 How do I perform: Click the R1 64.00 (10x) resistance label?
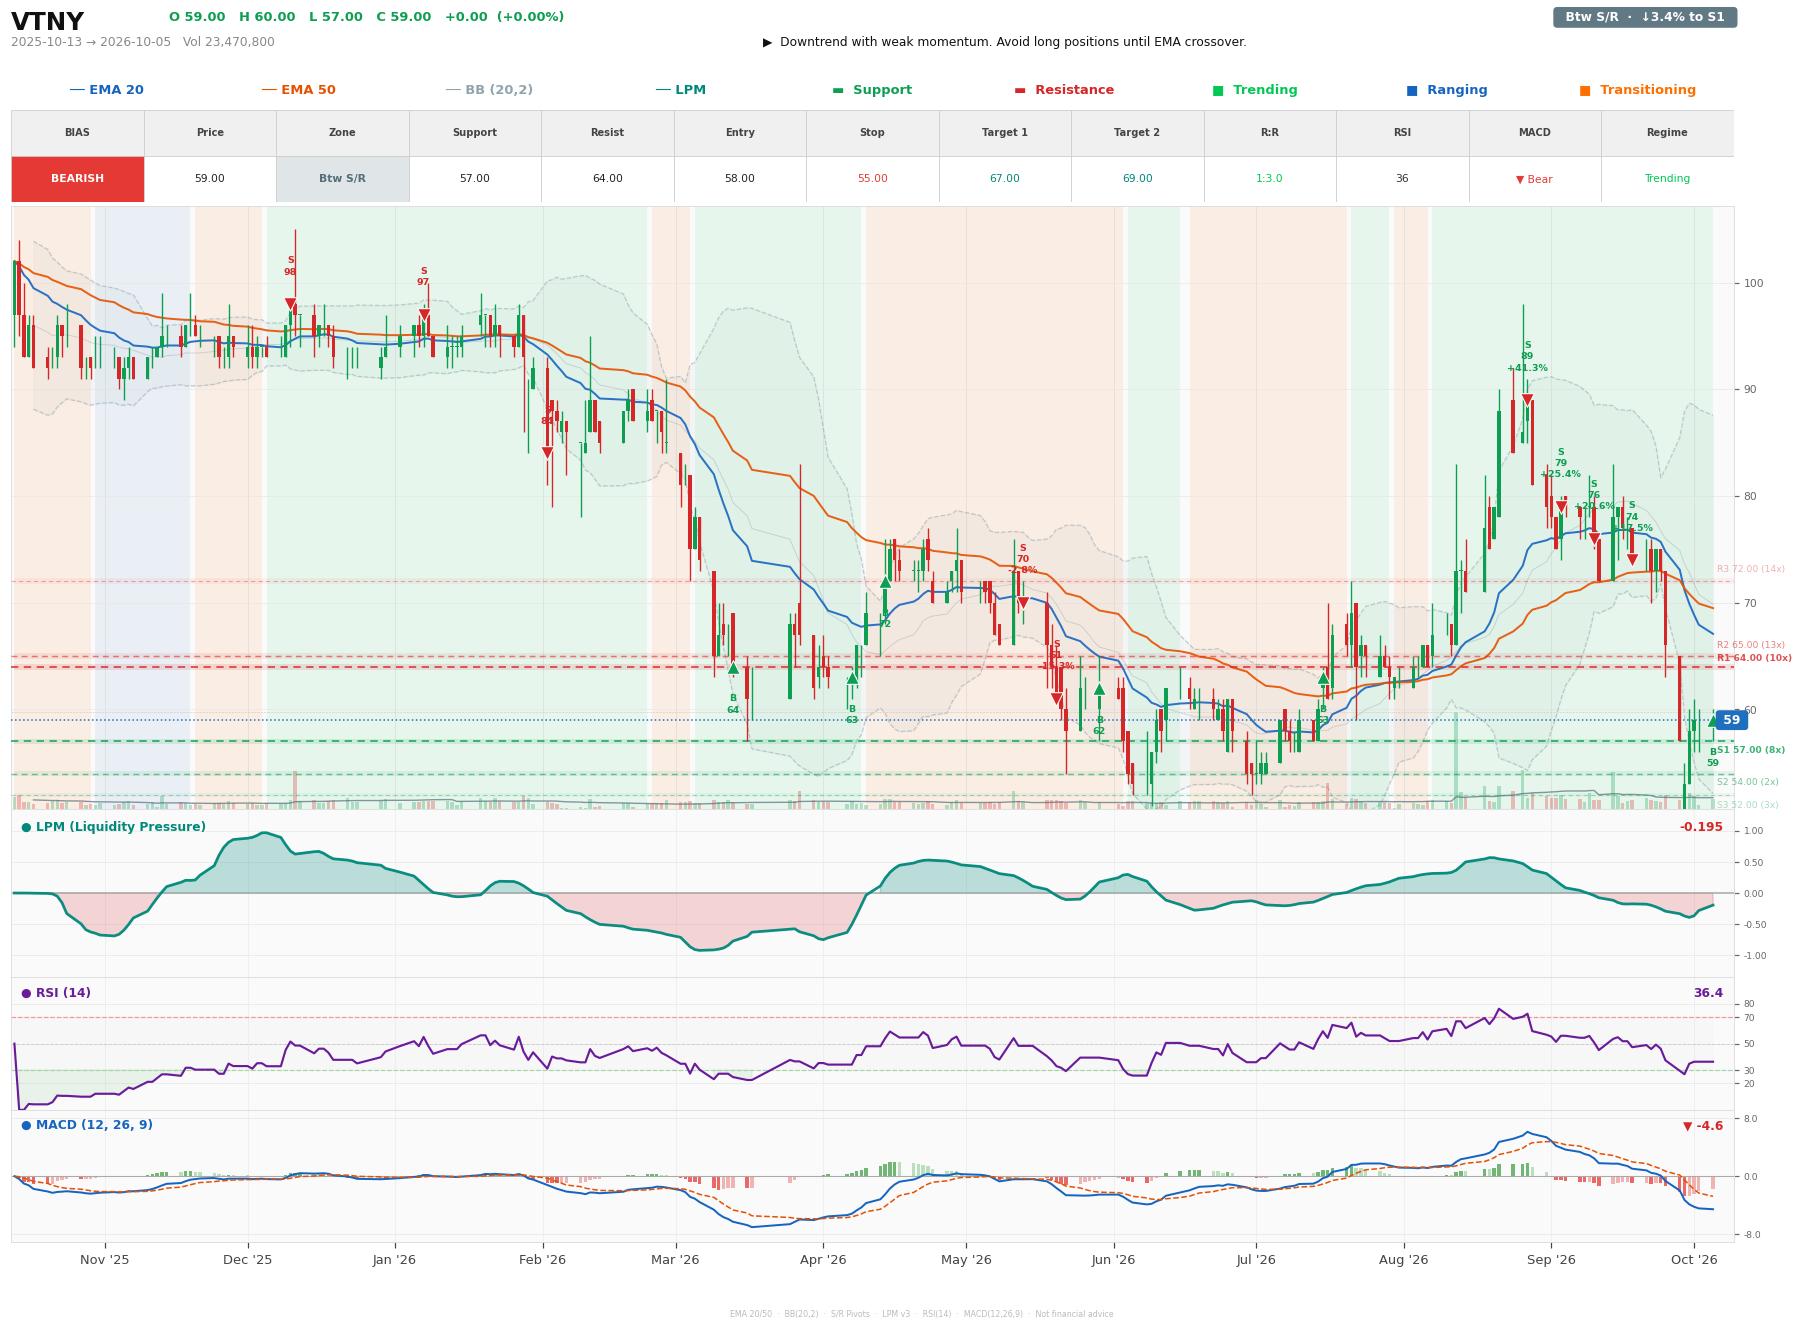[1754, 658]
